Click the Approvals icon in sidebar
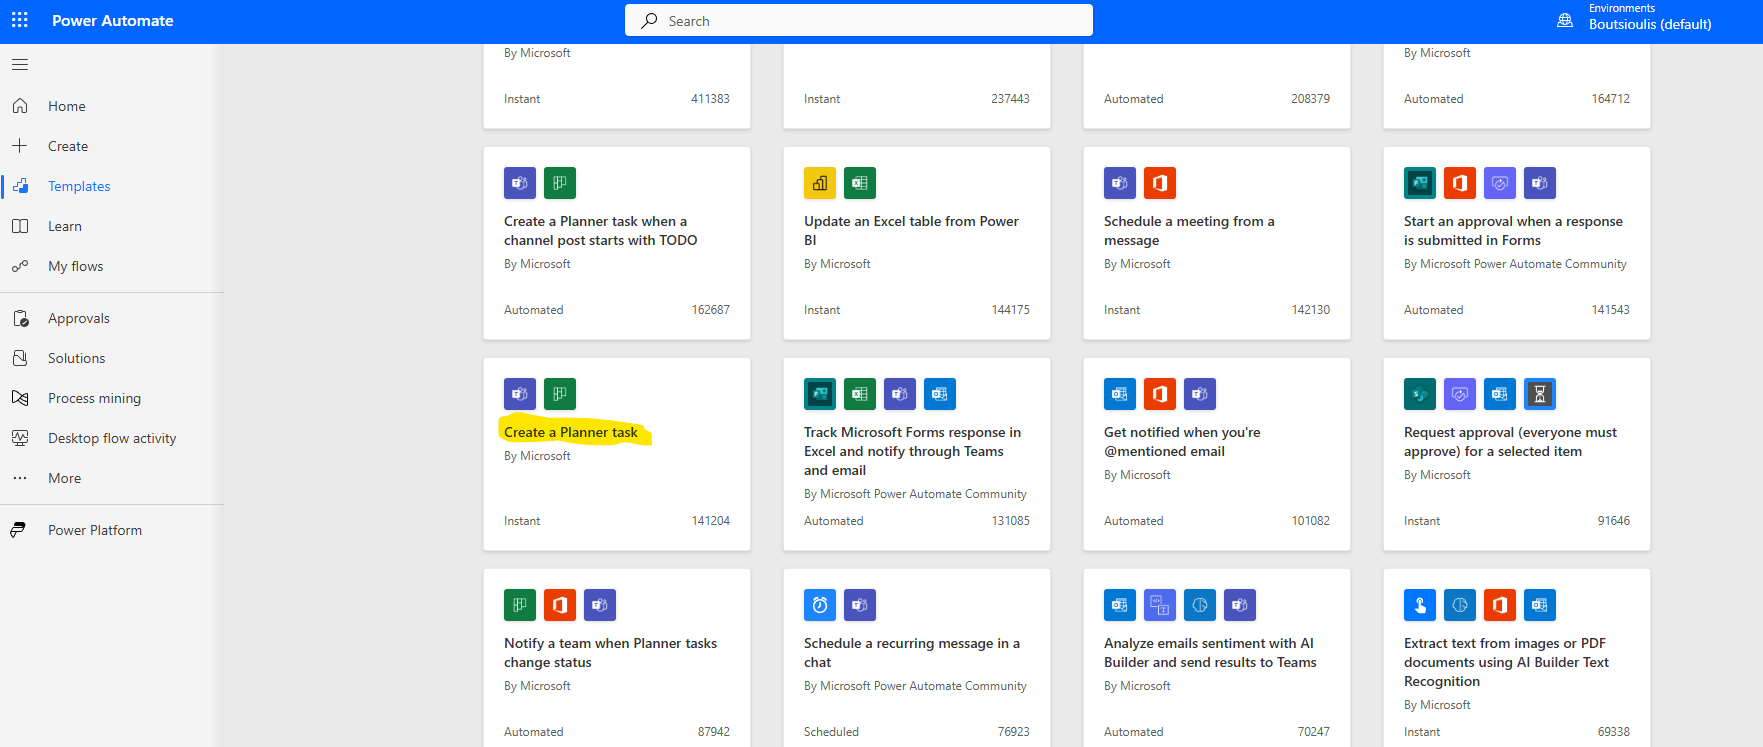Viewport: 1763px width, 747px height. 20,318
